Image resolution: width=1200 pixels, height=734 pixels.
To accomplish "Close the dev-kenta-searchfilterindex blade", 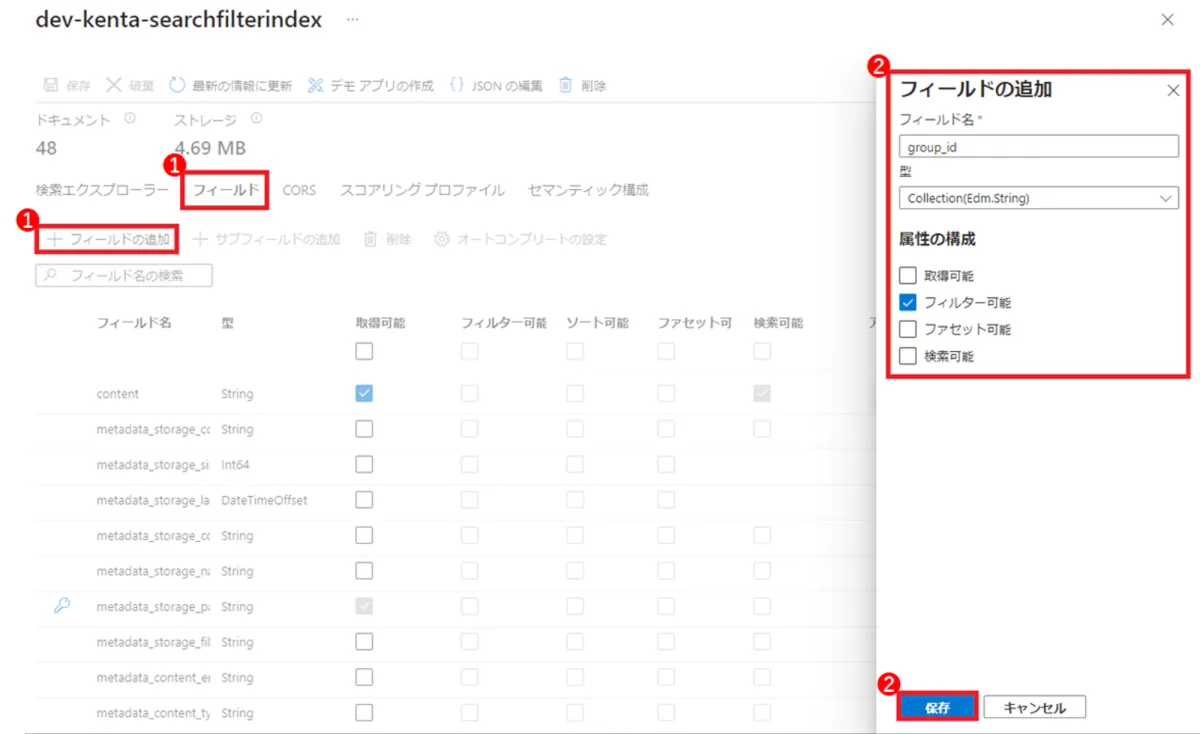I will pyautogui.click(x=1167, y=19).
